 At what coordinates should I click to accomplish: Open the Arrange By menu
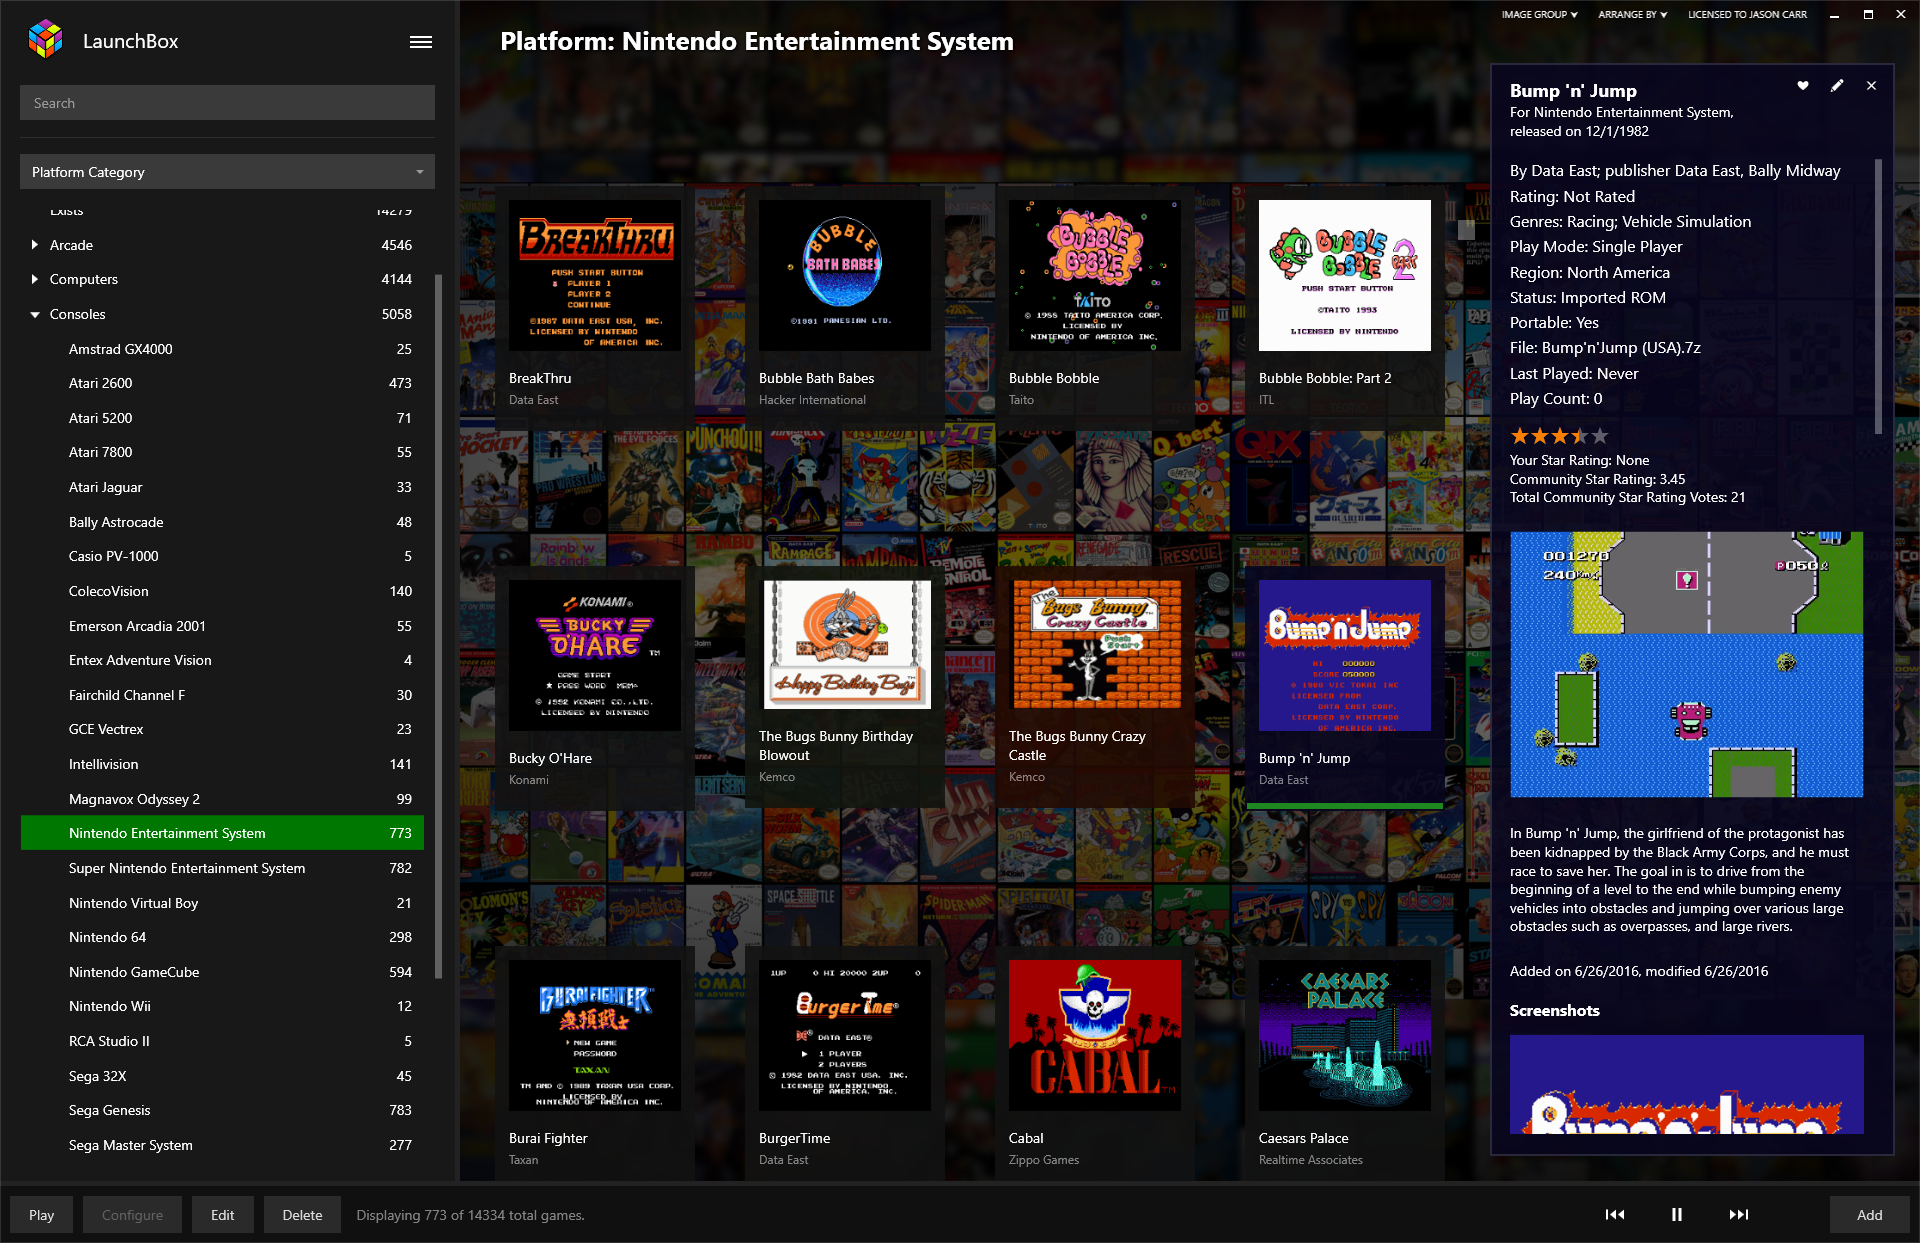click(1632, 15)
